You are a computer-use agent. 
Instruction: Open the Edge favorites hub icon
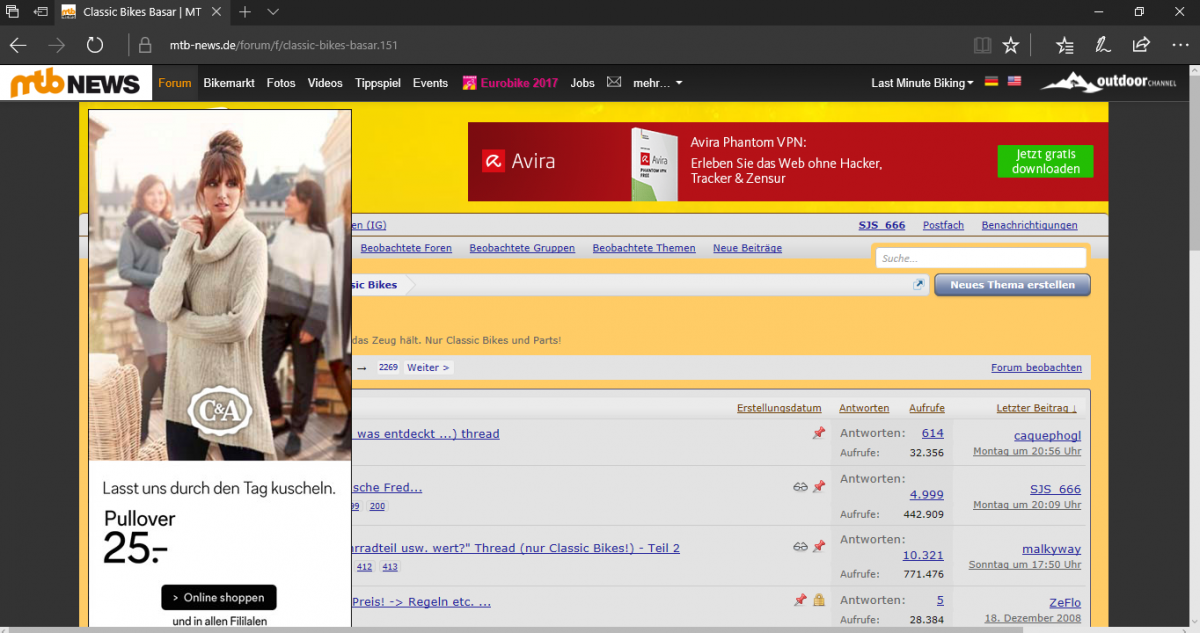tap(1065, 45)
